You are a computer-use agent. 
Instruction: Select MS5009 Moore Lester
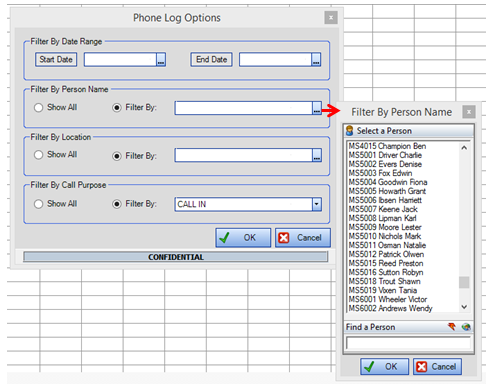385,227
